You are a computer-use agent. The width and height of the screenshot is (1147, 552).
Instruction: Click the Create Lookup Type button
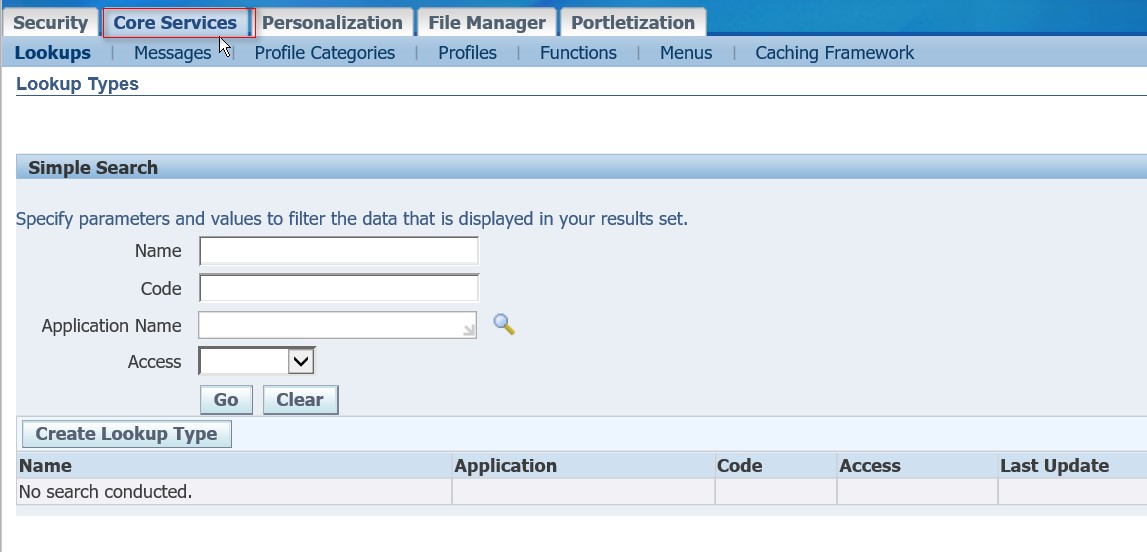pos(126,434)
